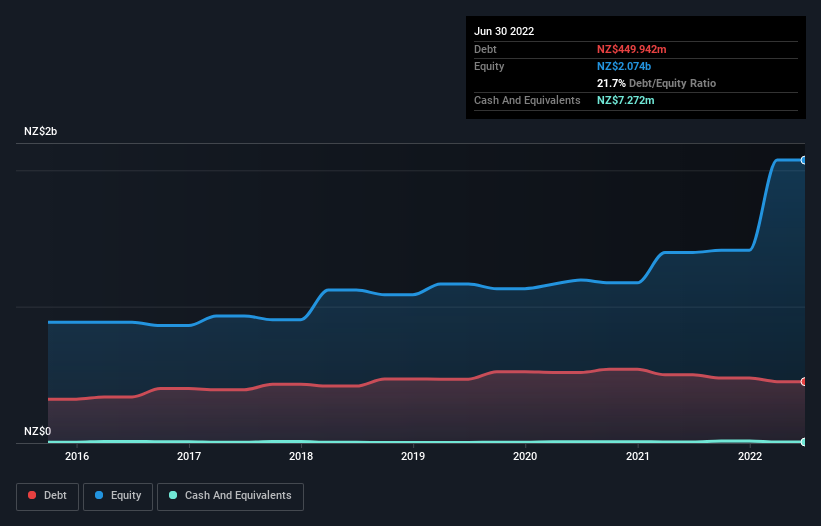
Task: Toggle the Equity legend button
Action: 118,496
